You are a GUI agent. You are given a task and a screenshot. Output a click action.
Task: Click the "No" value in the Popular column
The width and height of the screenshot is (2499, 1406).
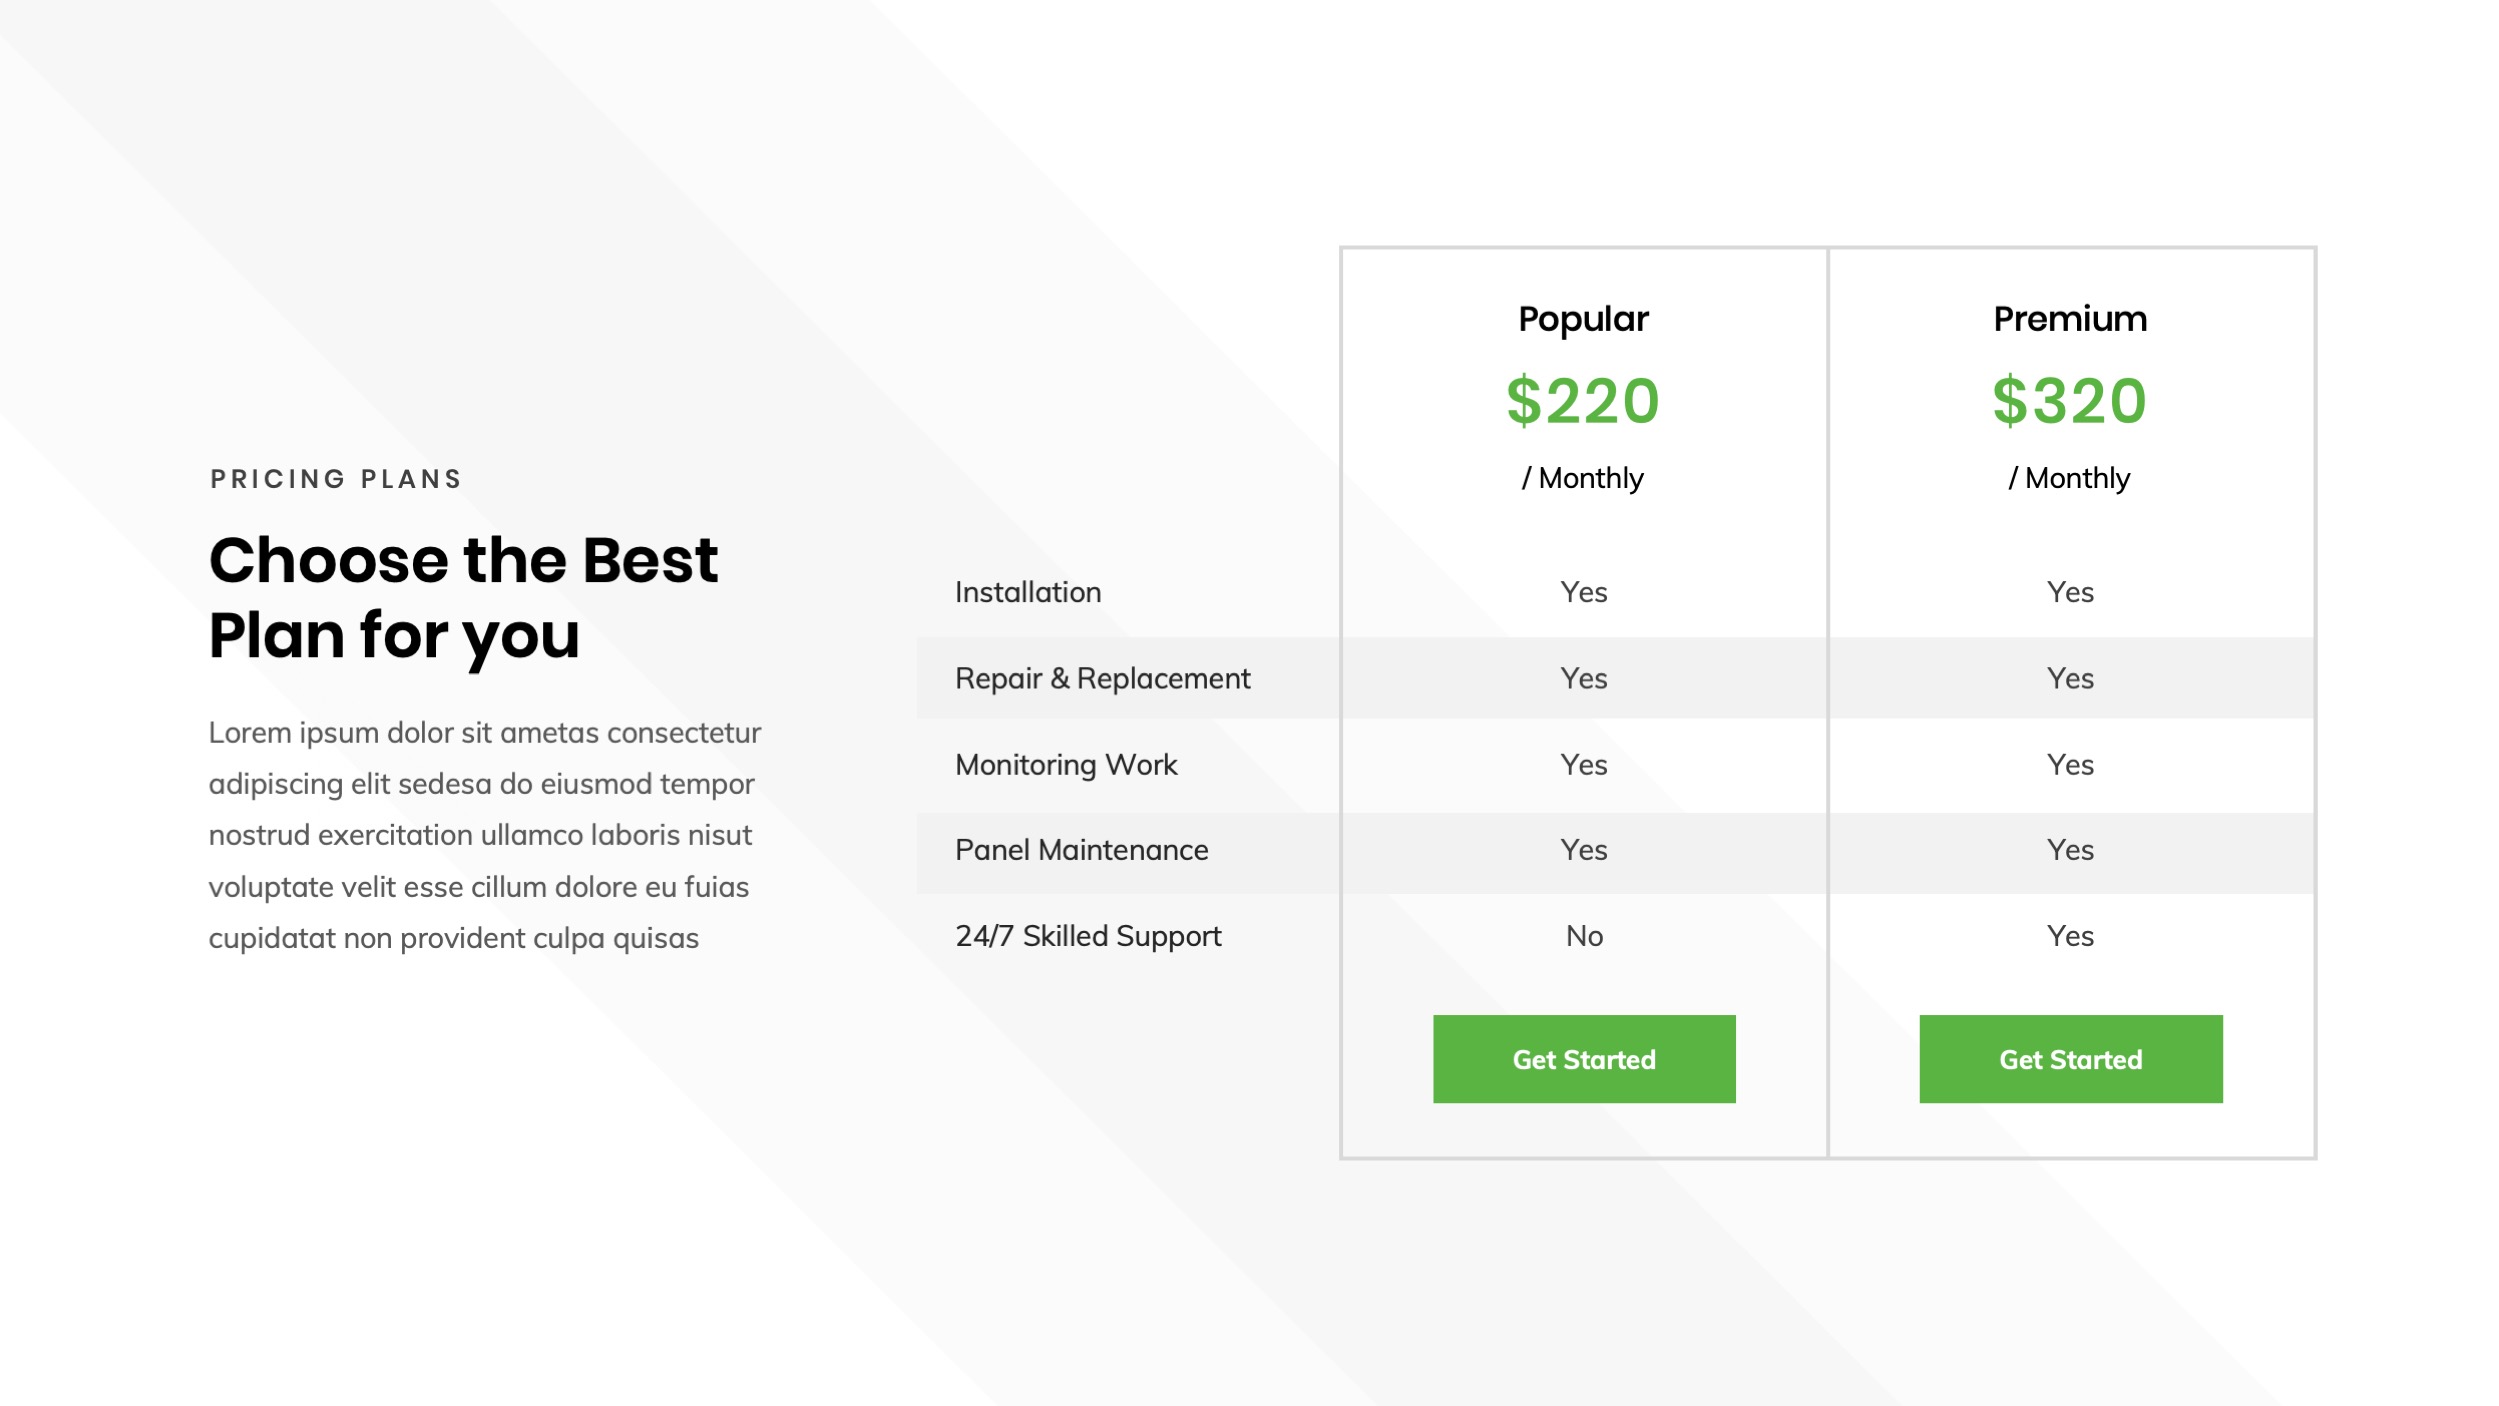point(1584,936)
